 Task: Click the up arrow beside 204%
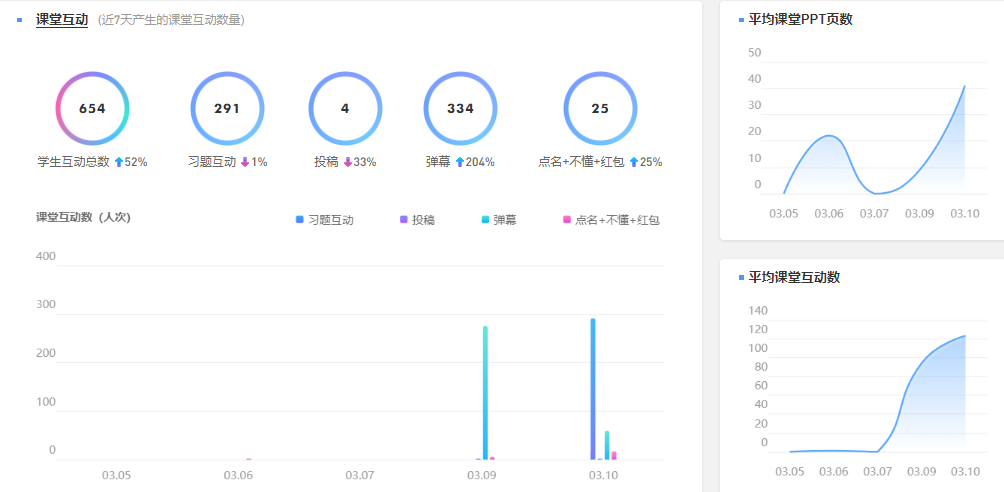pyautogui.click(x=459, y=162)
